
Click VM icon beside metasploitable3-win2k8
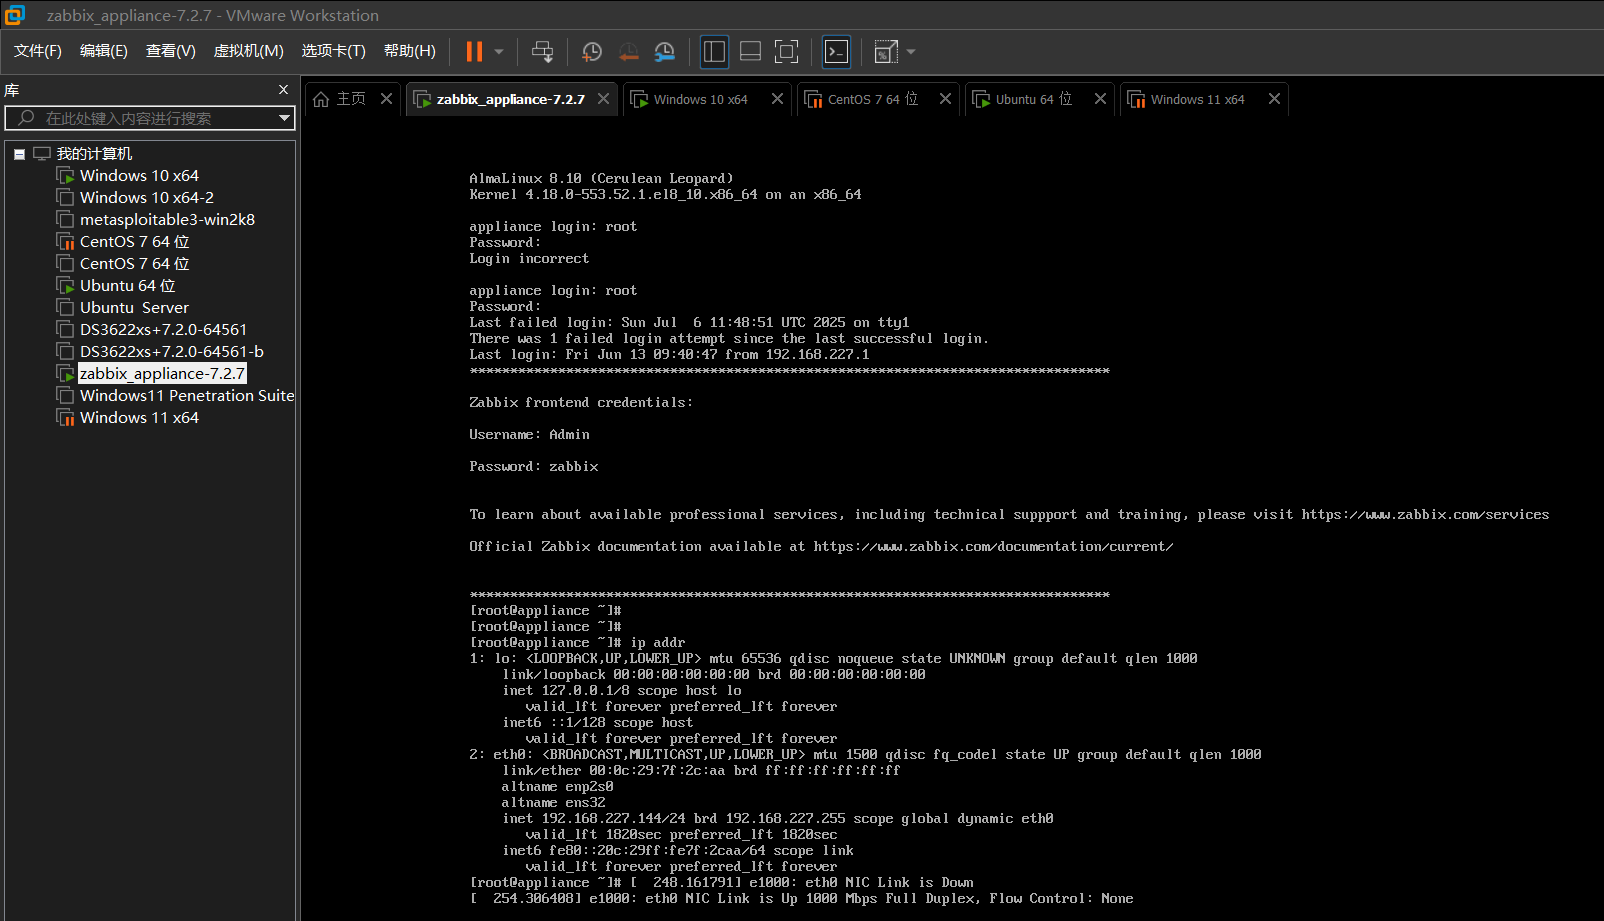pyautogui.click(x=65, y=220)
